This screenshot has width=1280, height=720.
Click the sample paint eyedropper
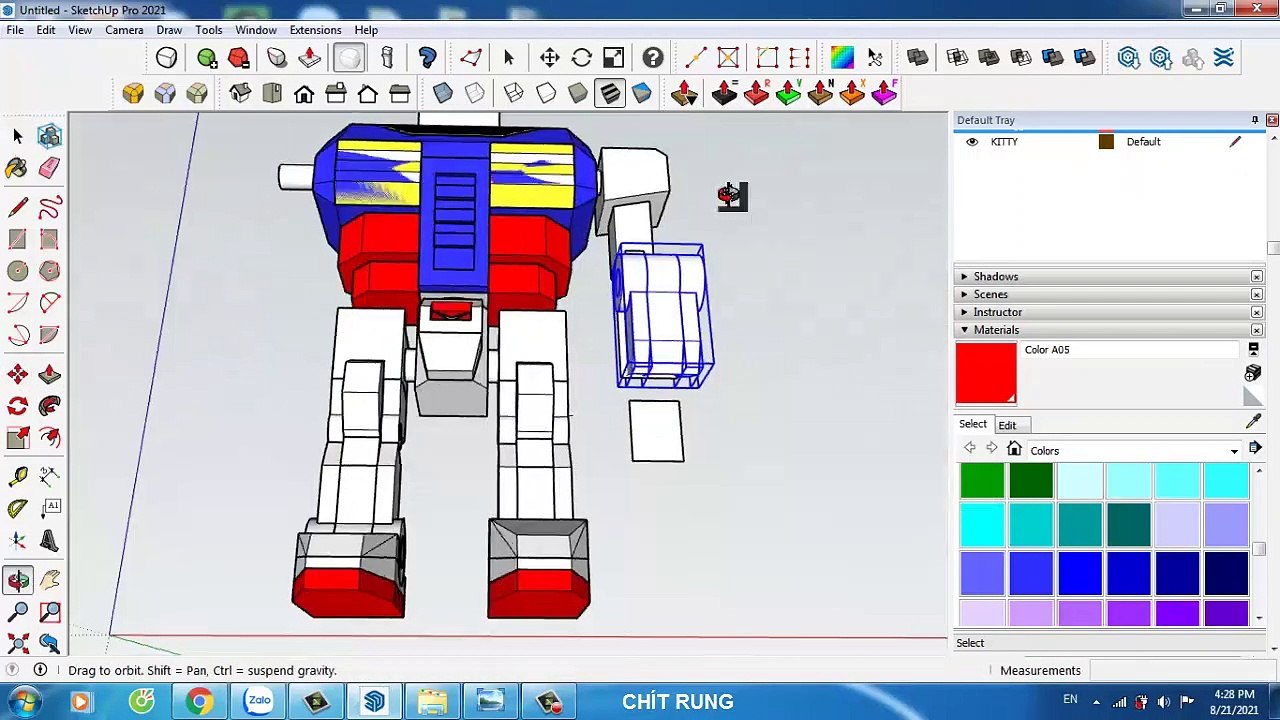1254,421
